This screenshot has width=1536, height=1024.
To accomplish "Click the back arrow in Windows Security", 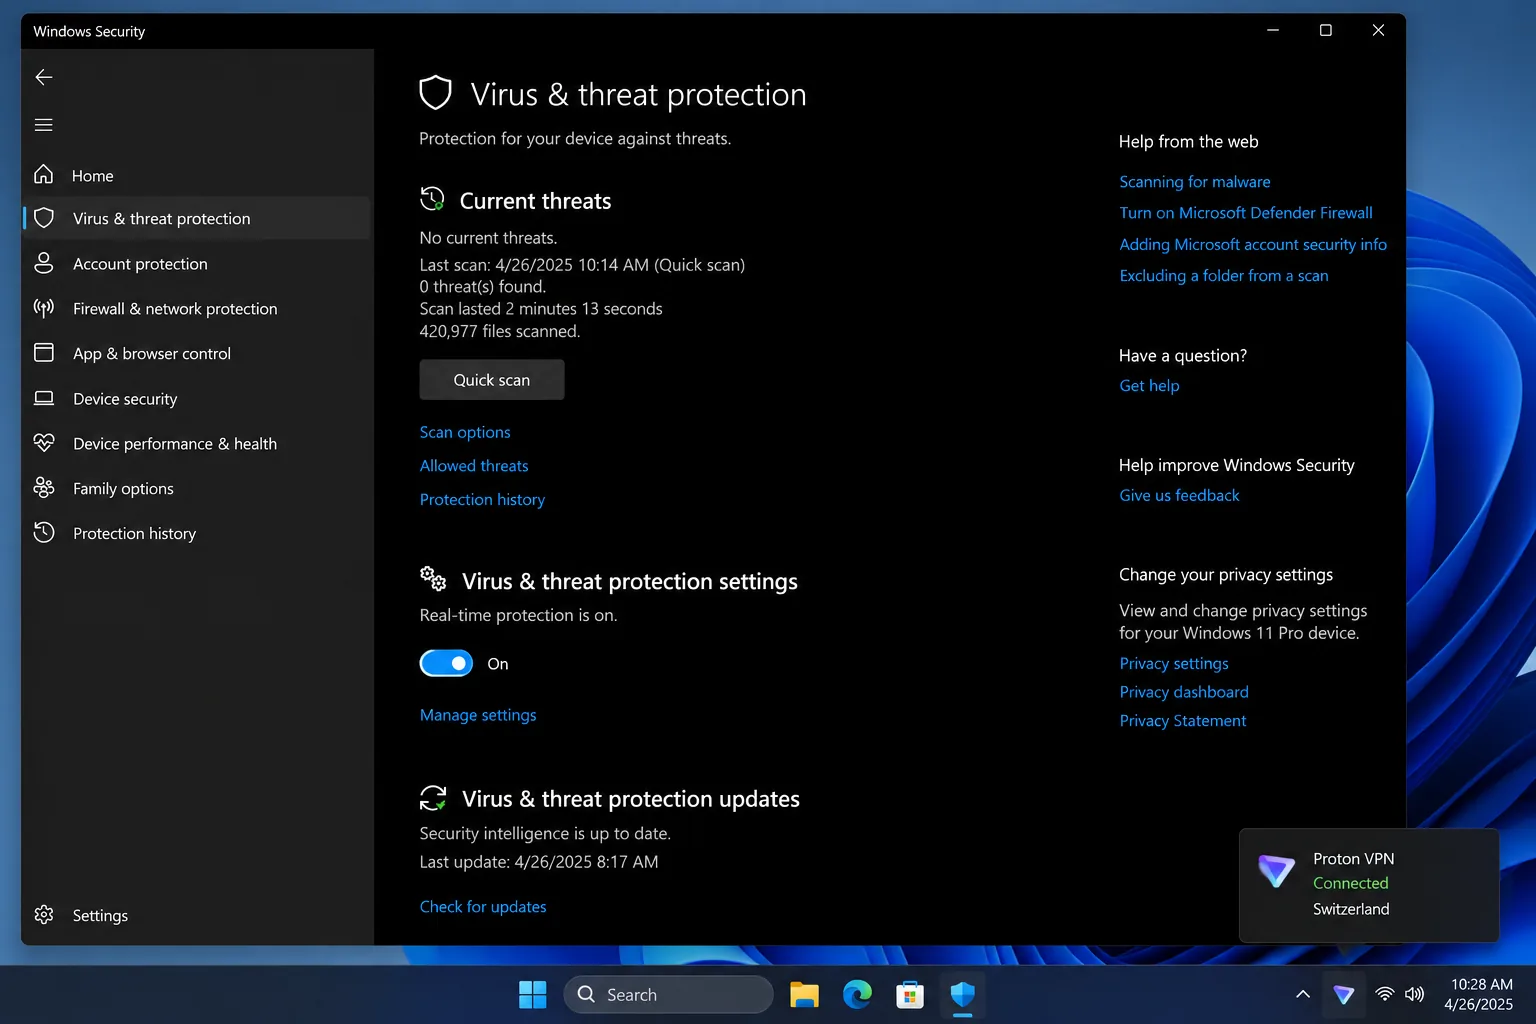I will [x=44, y=77].
